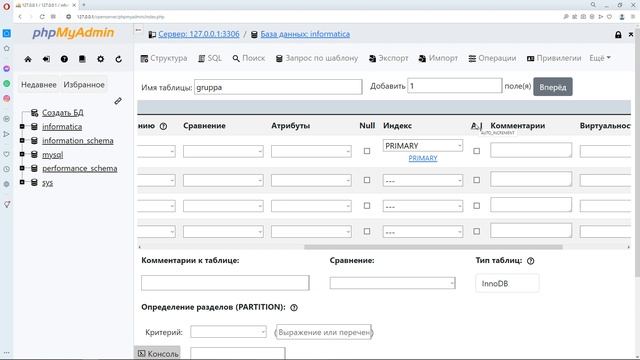Click the Имя таблицы input with gruppa
Viewport: 640px width, 360px height.
[278, 87]
